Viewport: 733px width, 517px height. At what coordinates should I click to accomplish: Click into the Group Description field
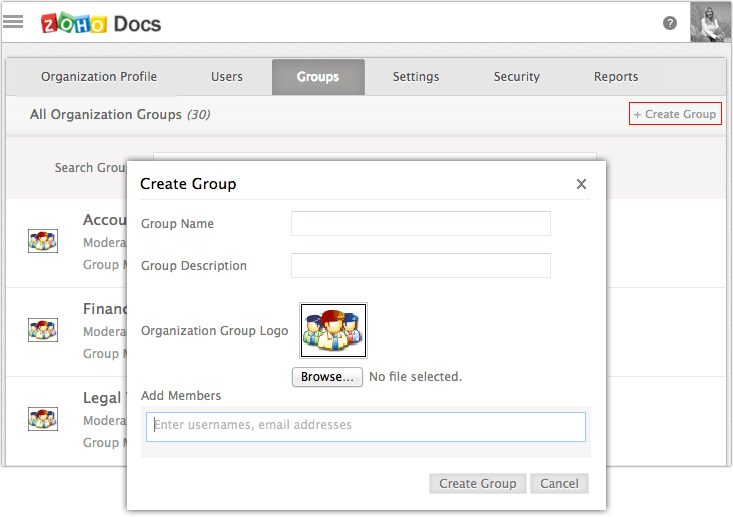[x=420, y=266]
